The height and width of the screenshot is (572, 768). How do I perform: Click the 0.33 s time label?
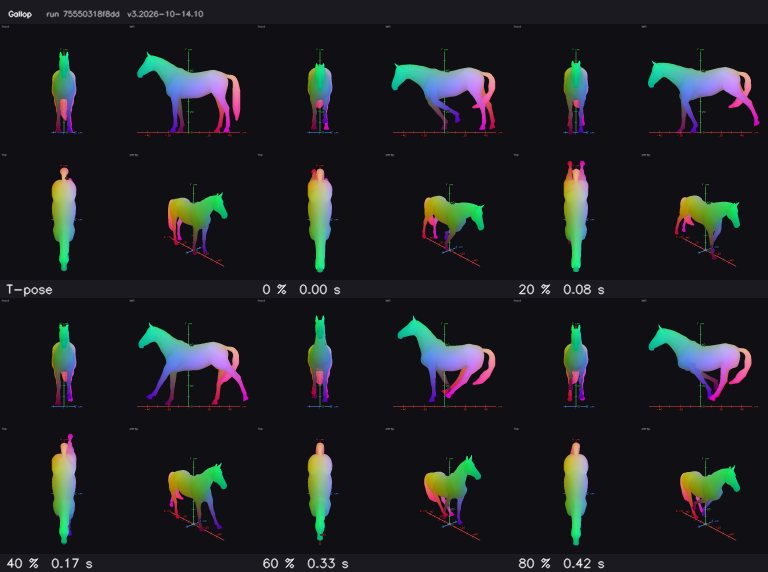point(328,564)
